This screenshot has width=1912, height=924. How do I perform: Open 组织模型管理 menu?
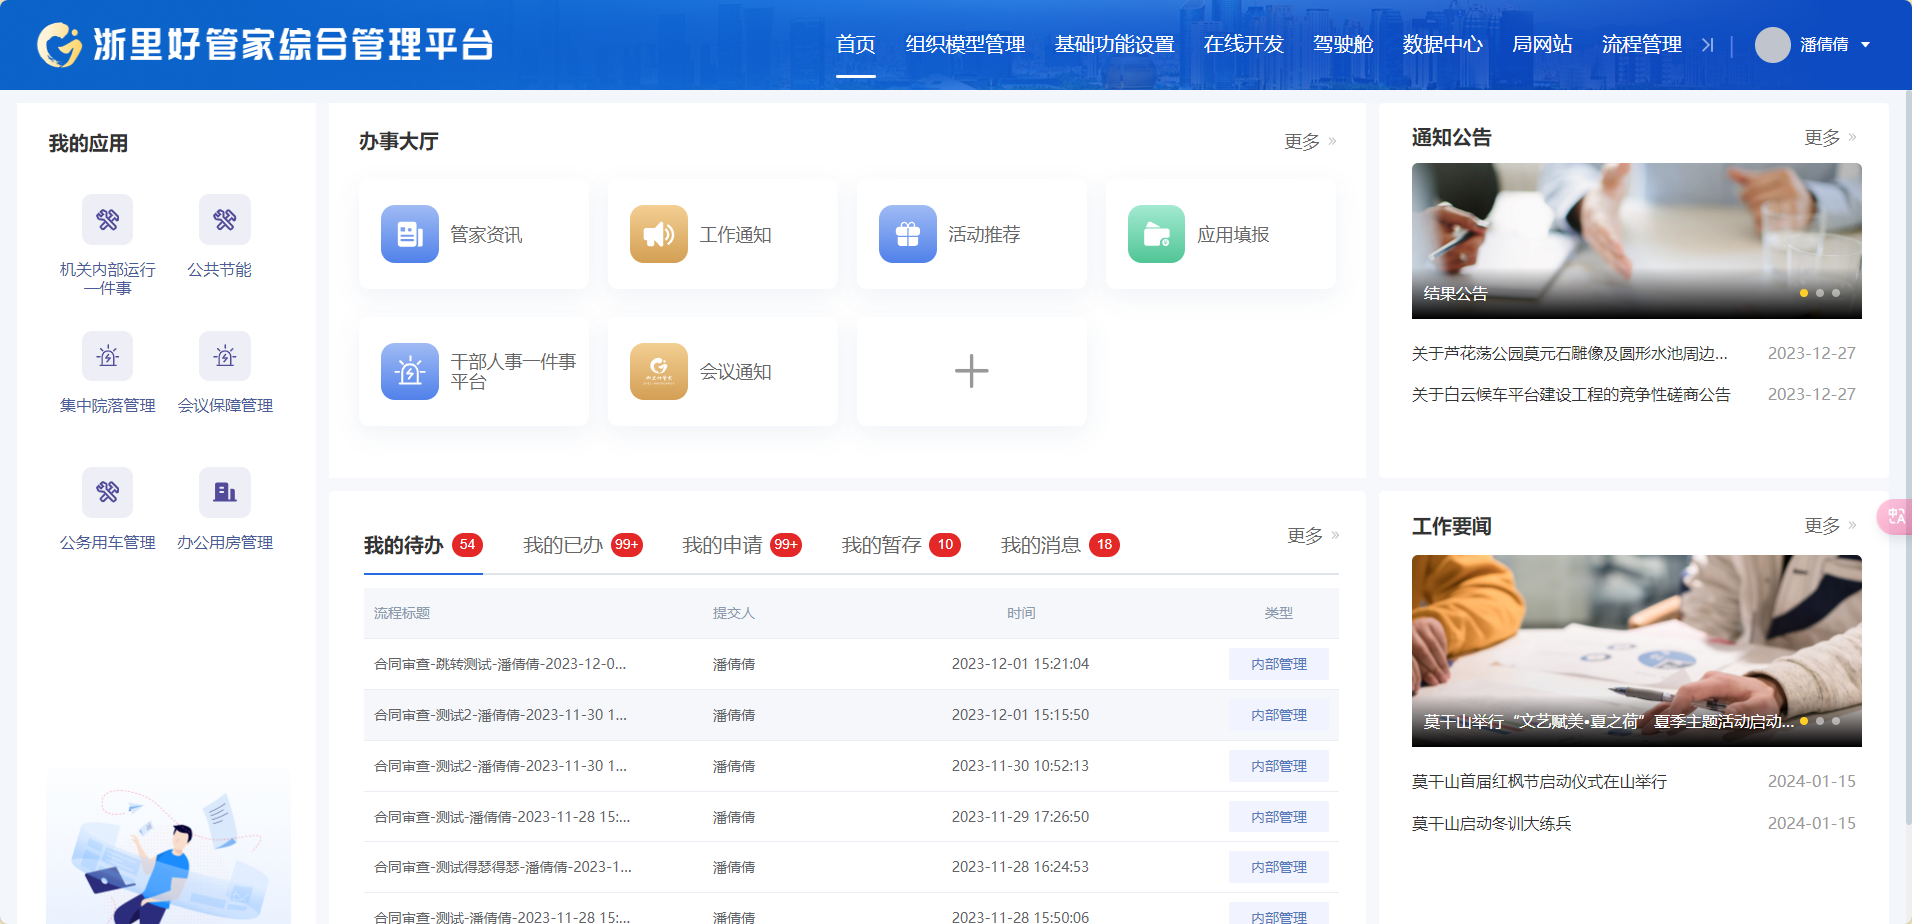tap(965, 45)
